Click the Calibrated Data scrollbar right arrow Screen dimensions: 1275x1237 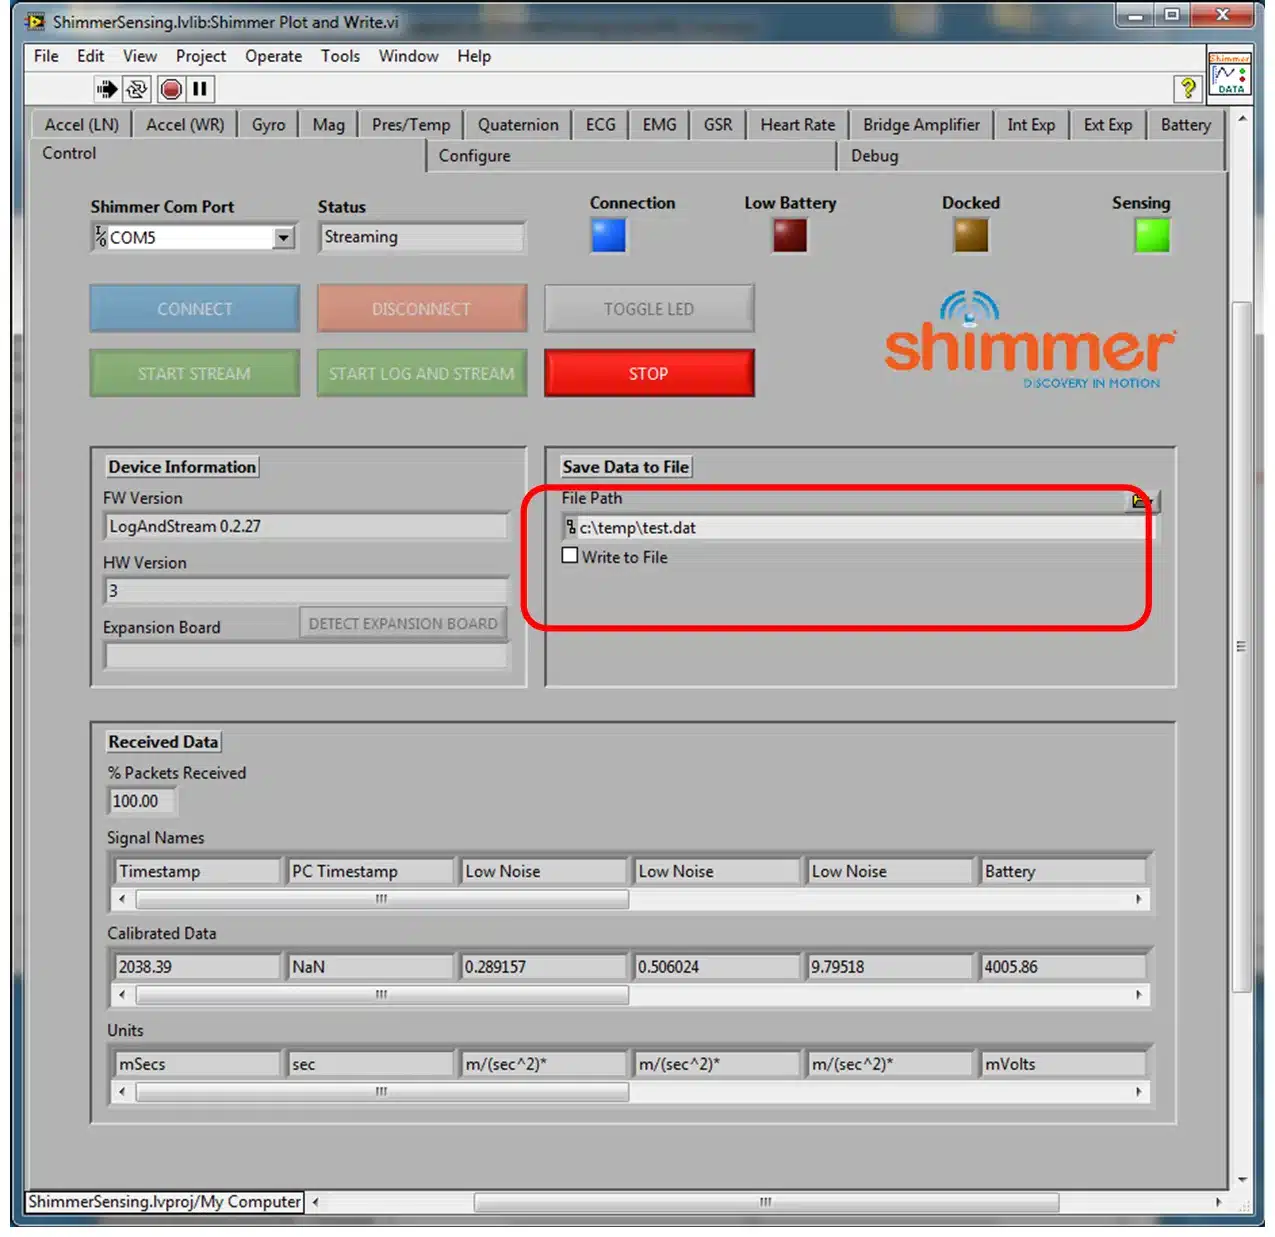[1138, 995]
